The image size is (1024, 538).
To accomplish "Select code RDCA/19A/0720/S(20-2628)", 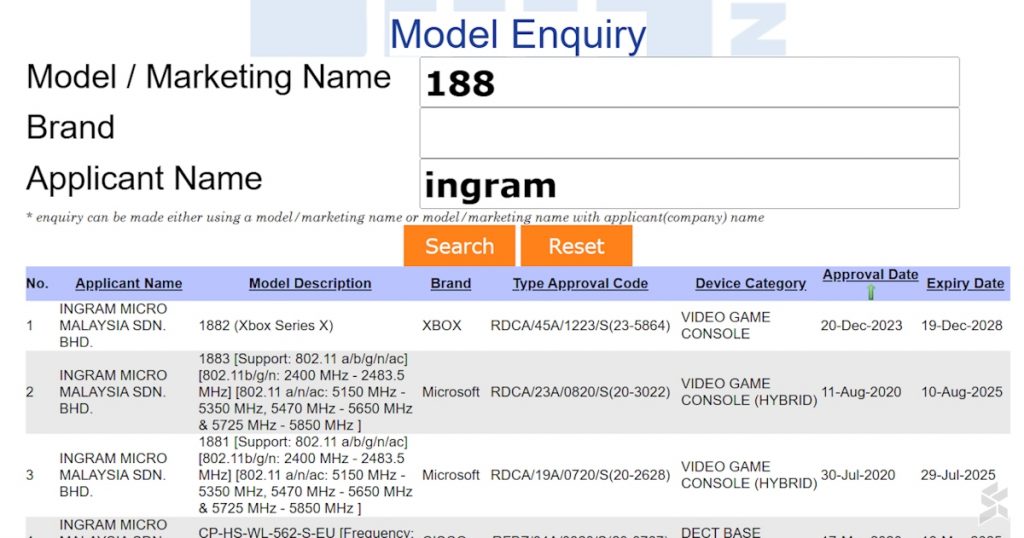I will pyautogui.click(x=580, y=475).
